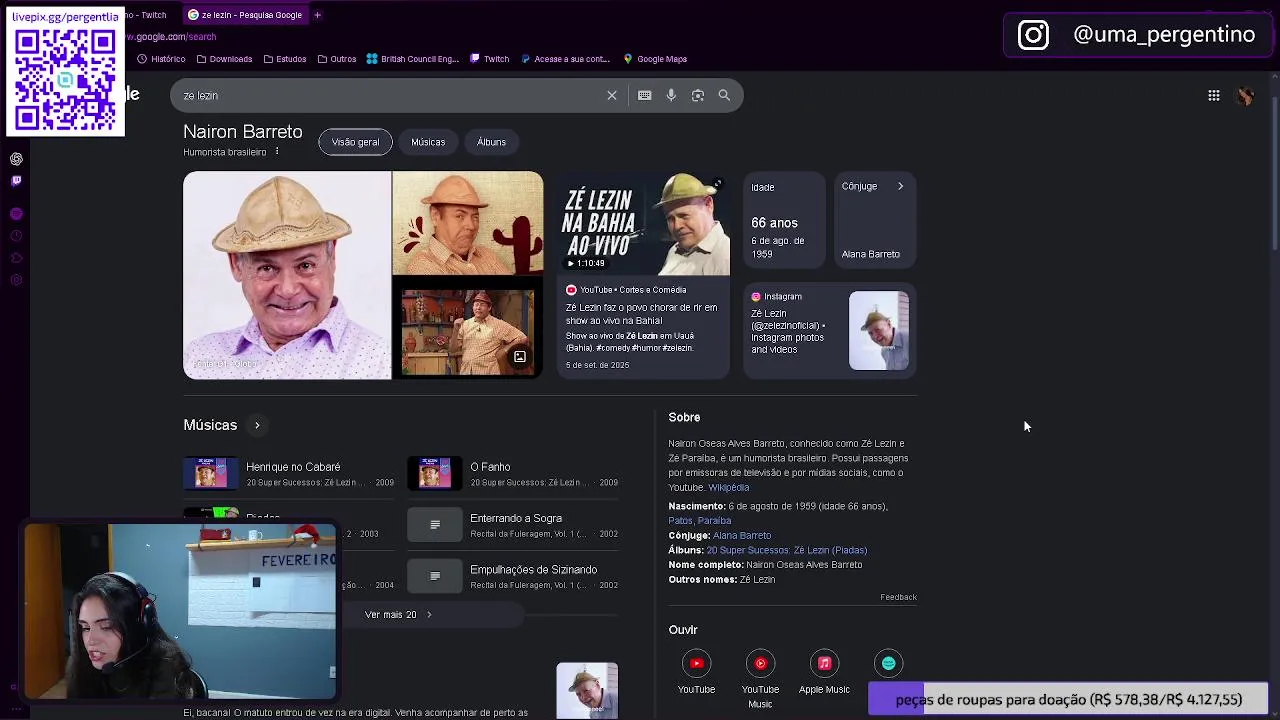
Task: Open the Twitch bookmark in the bookmarks bar
Action: click(x=490, y=59)
